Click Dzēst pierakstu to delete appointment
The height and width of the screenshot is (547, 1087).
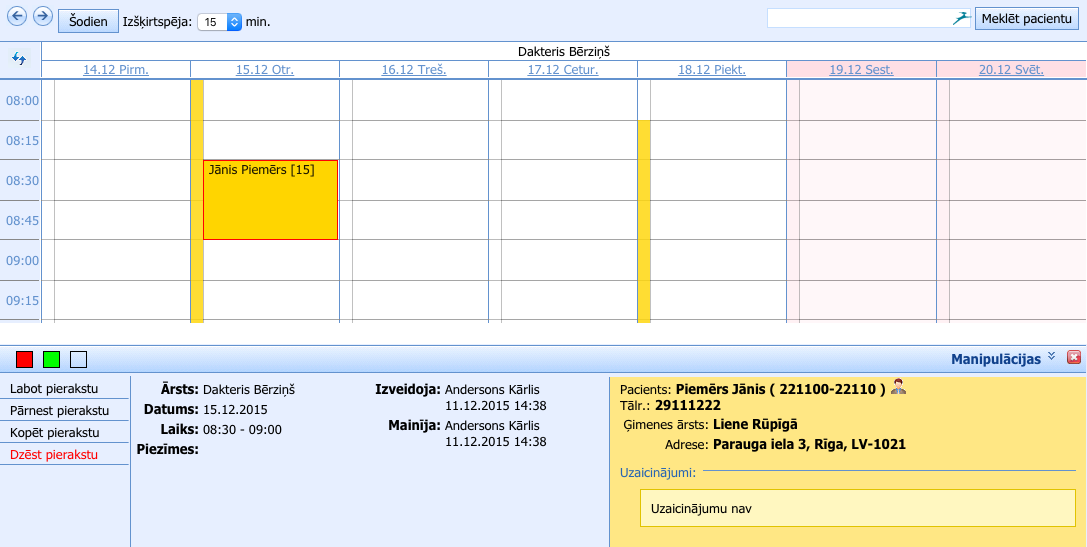(54, 454)
